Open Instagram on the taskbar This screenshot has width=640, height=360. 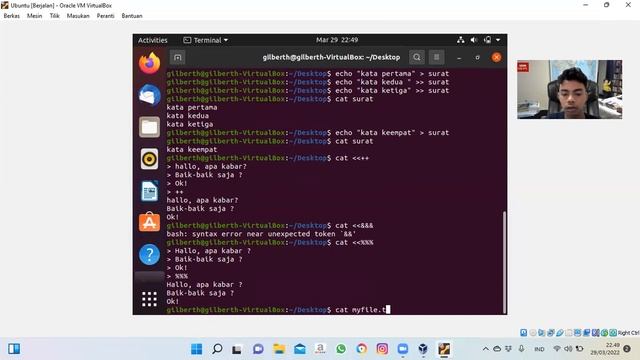coord(382,349)
